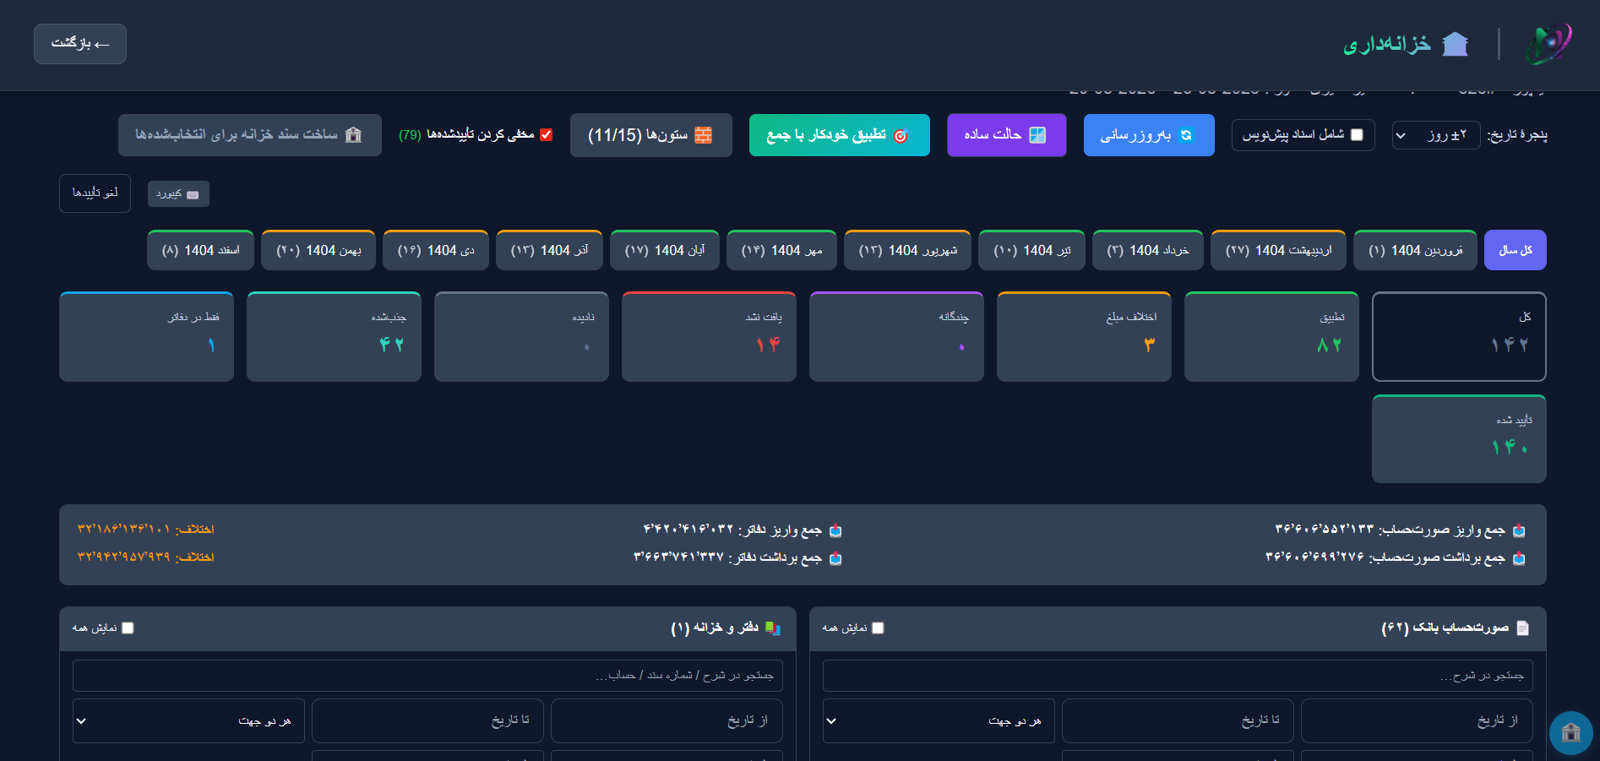1600x761 pixels.
Task: Open the ستون‌ها (11/15) columns selector
Action: [x=651, y=135]
